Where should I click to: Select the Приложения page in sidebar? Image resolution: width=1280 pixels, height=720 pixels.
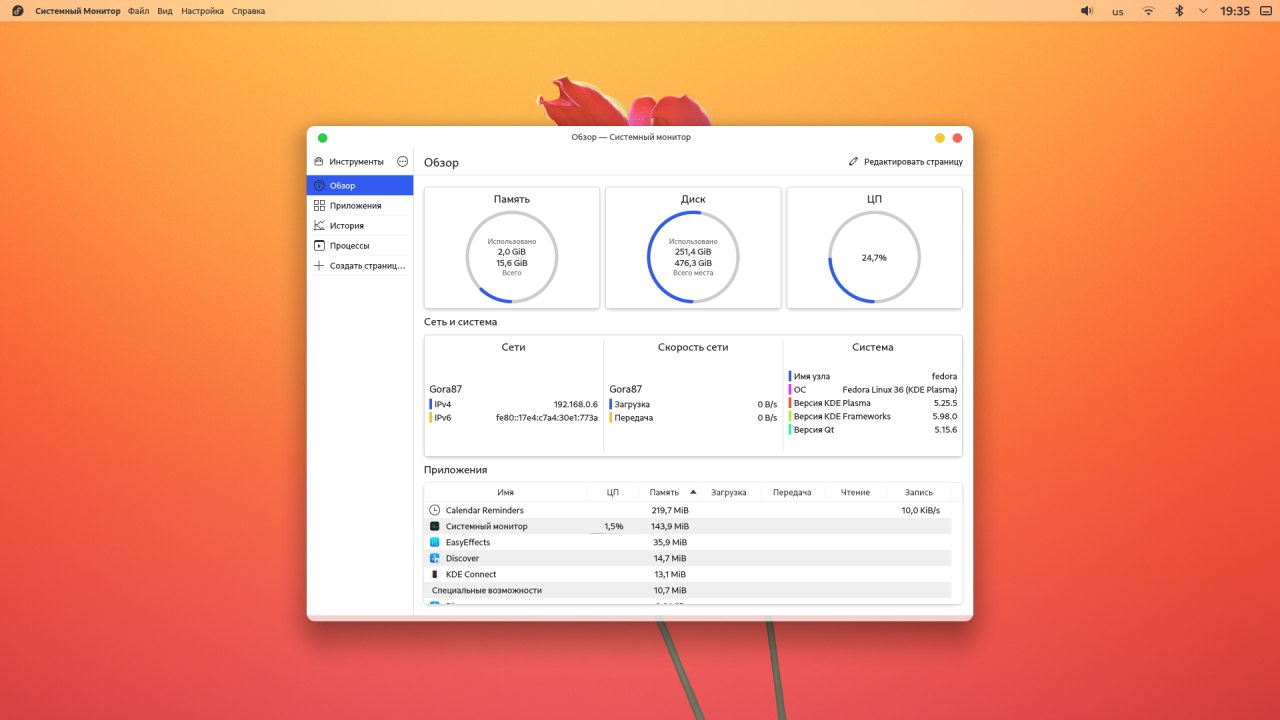(x=360, y=205)
